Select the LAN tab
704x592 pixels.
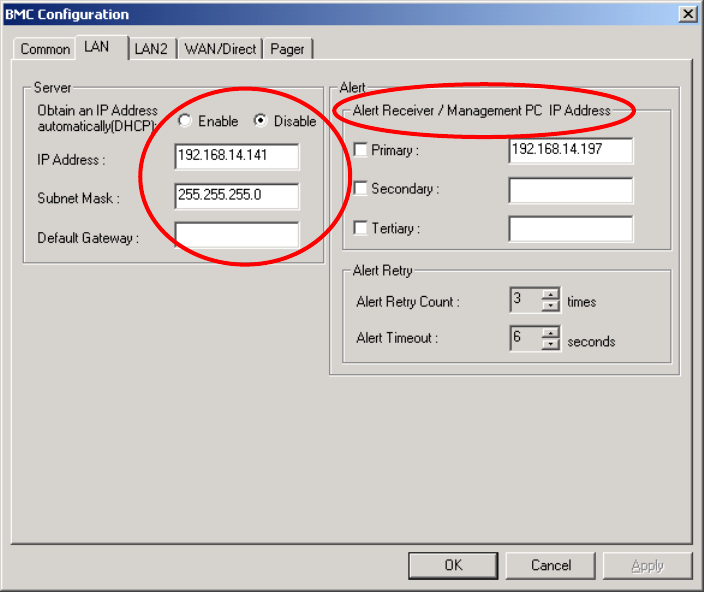101,47
